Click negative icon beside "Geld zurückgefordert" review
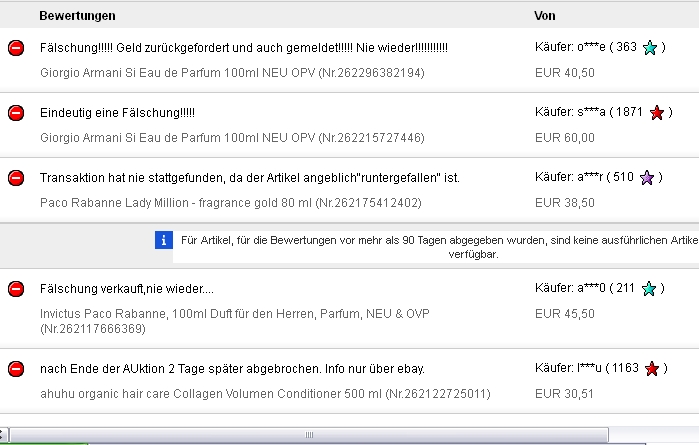The height and width of the screenshot is (445, 699). pyautogui.click(x=16, y=48)
